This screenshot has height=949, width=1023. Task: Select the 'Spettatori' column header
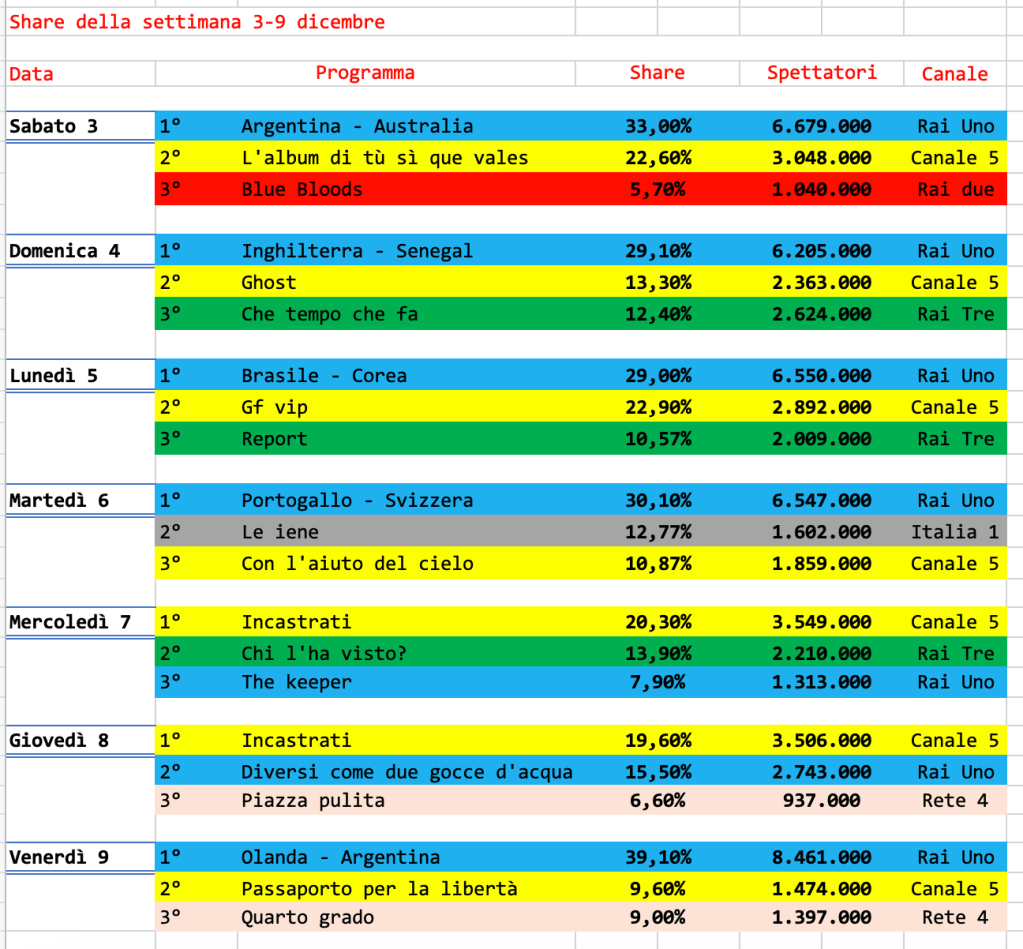[x=821, y=73]
